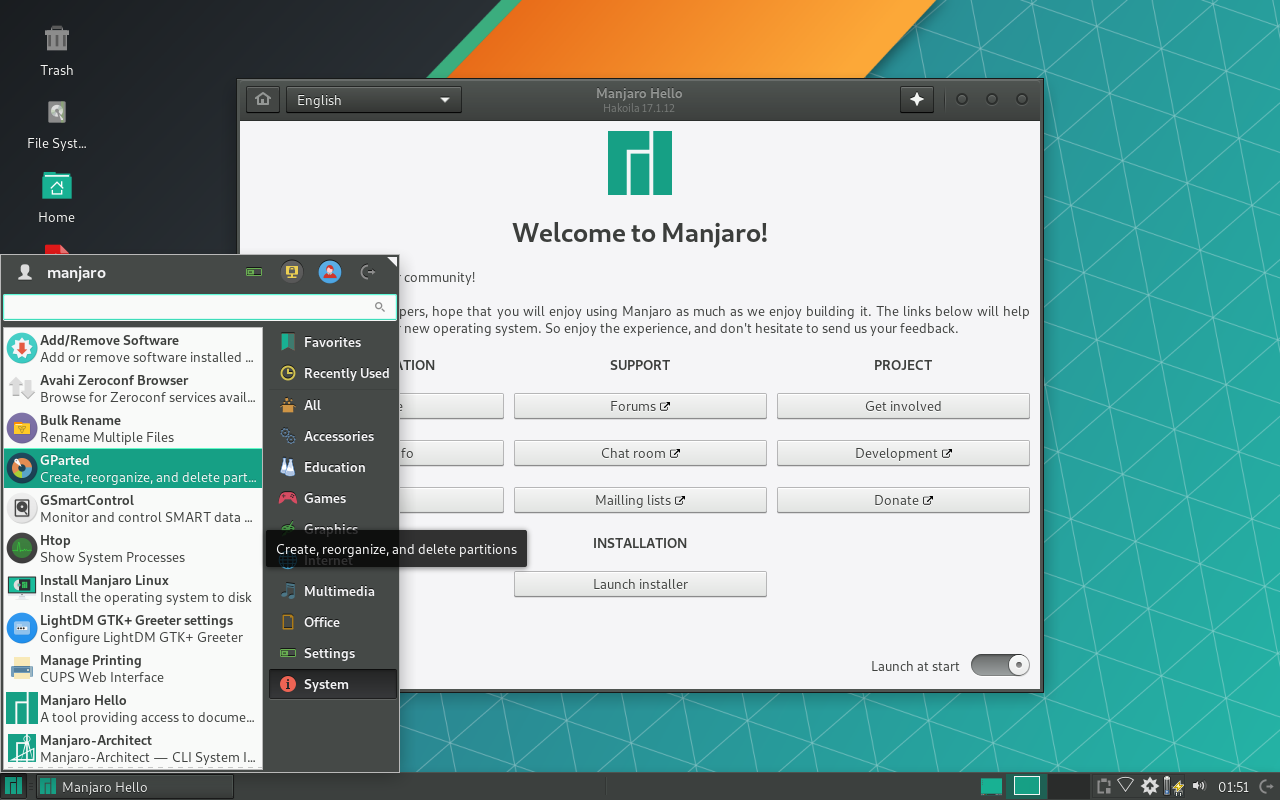Toggle the Launch at start switch

(999, 665)
